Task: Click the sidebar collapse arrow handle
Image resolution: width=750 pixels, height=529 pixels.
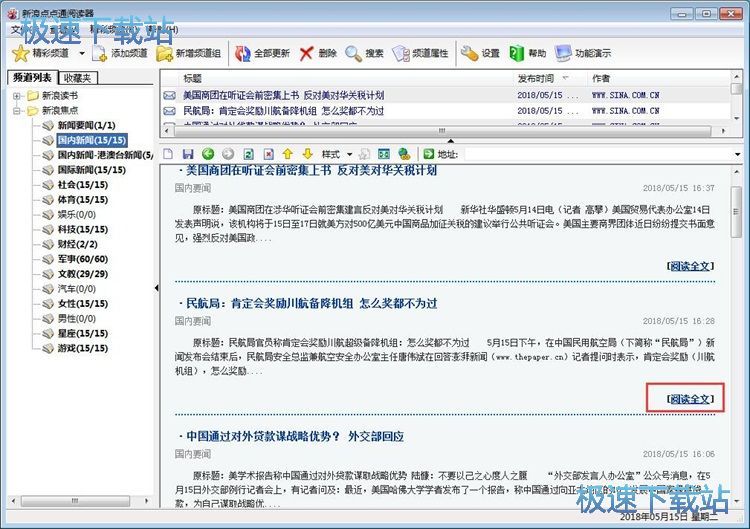Action: pyautogui.click(x=156, y=288)
